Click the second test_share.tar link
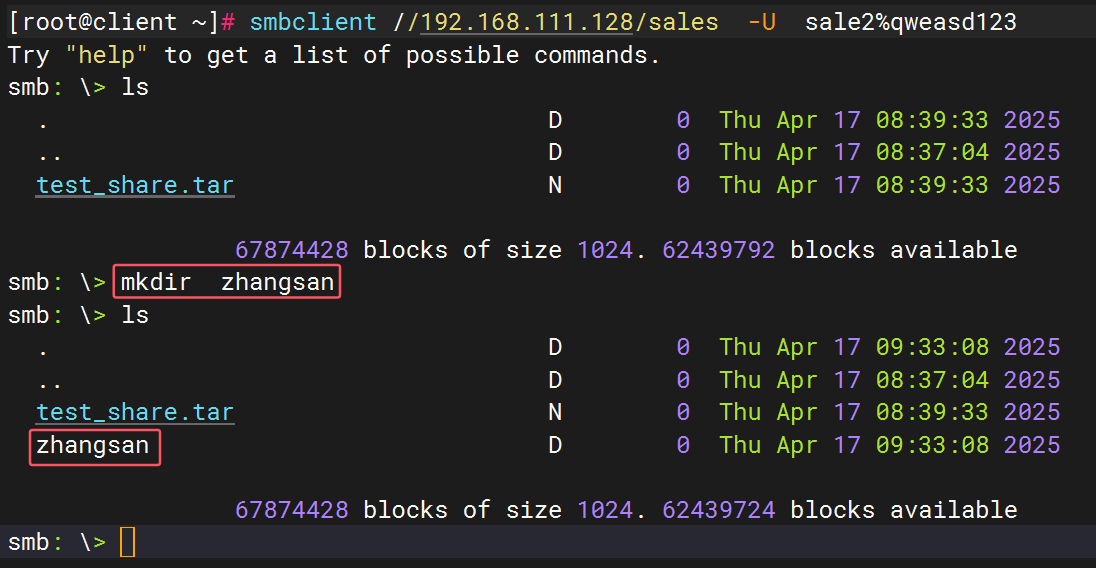The height and width of the screenshot is (568, 1096). pos(135,412)
